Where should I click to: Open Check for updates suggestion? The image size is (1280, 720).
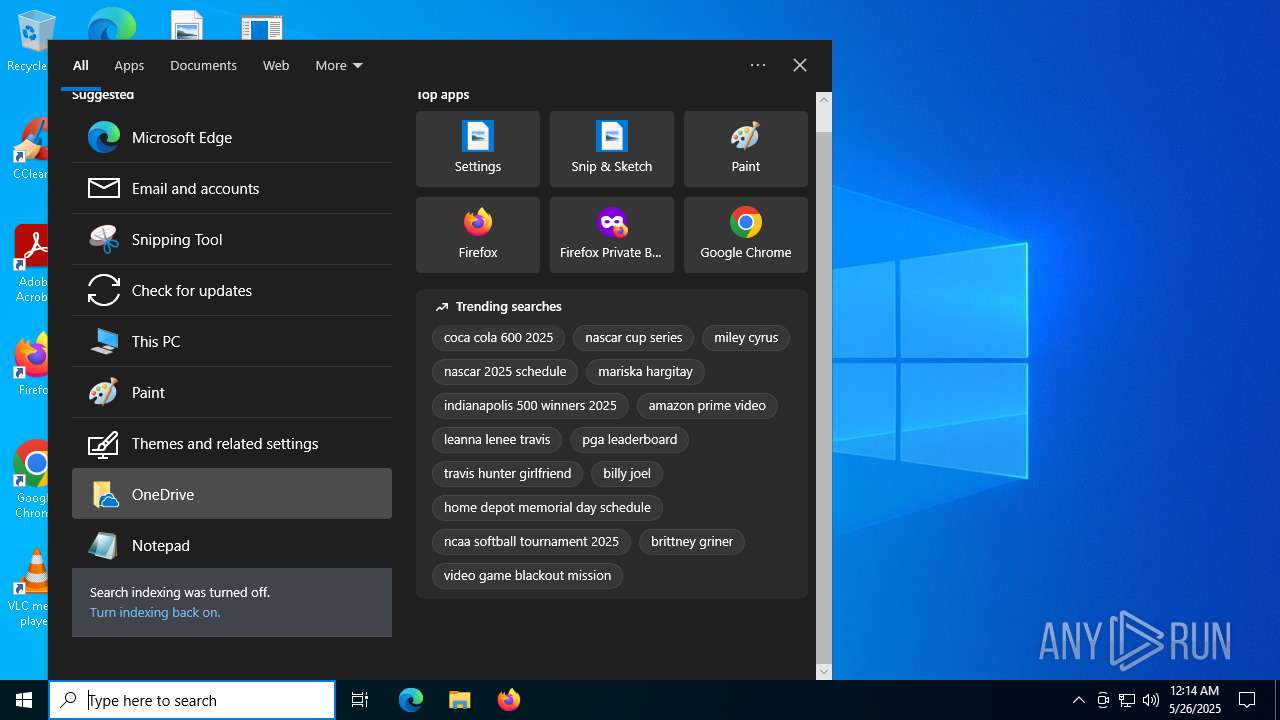(232, 290)
